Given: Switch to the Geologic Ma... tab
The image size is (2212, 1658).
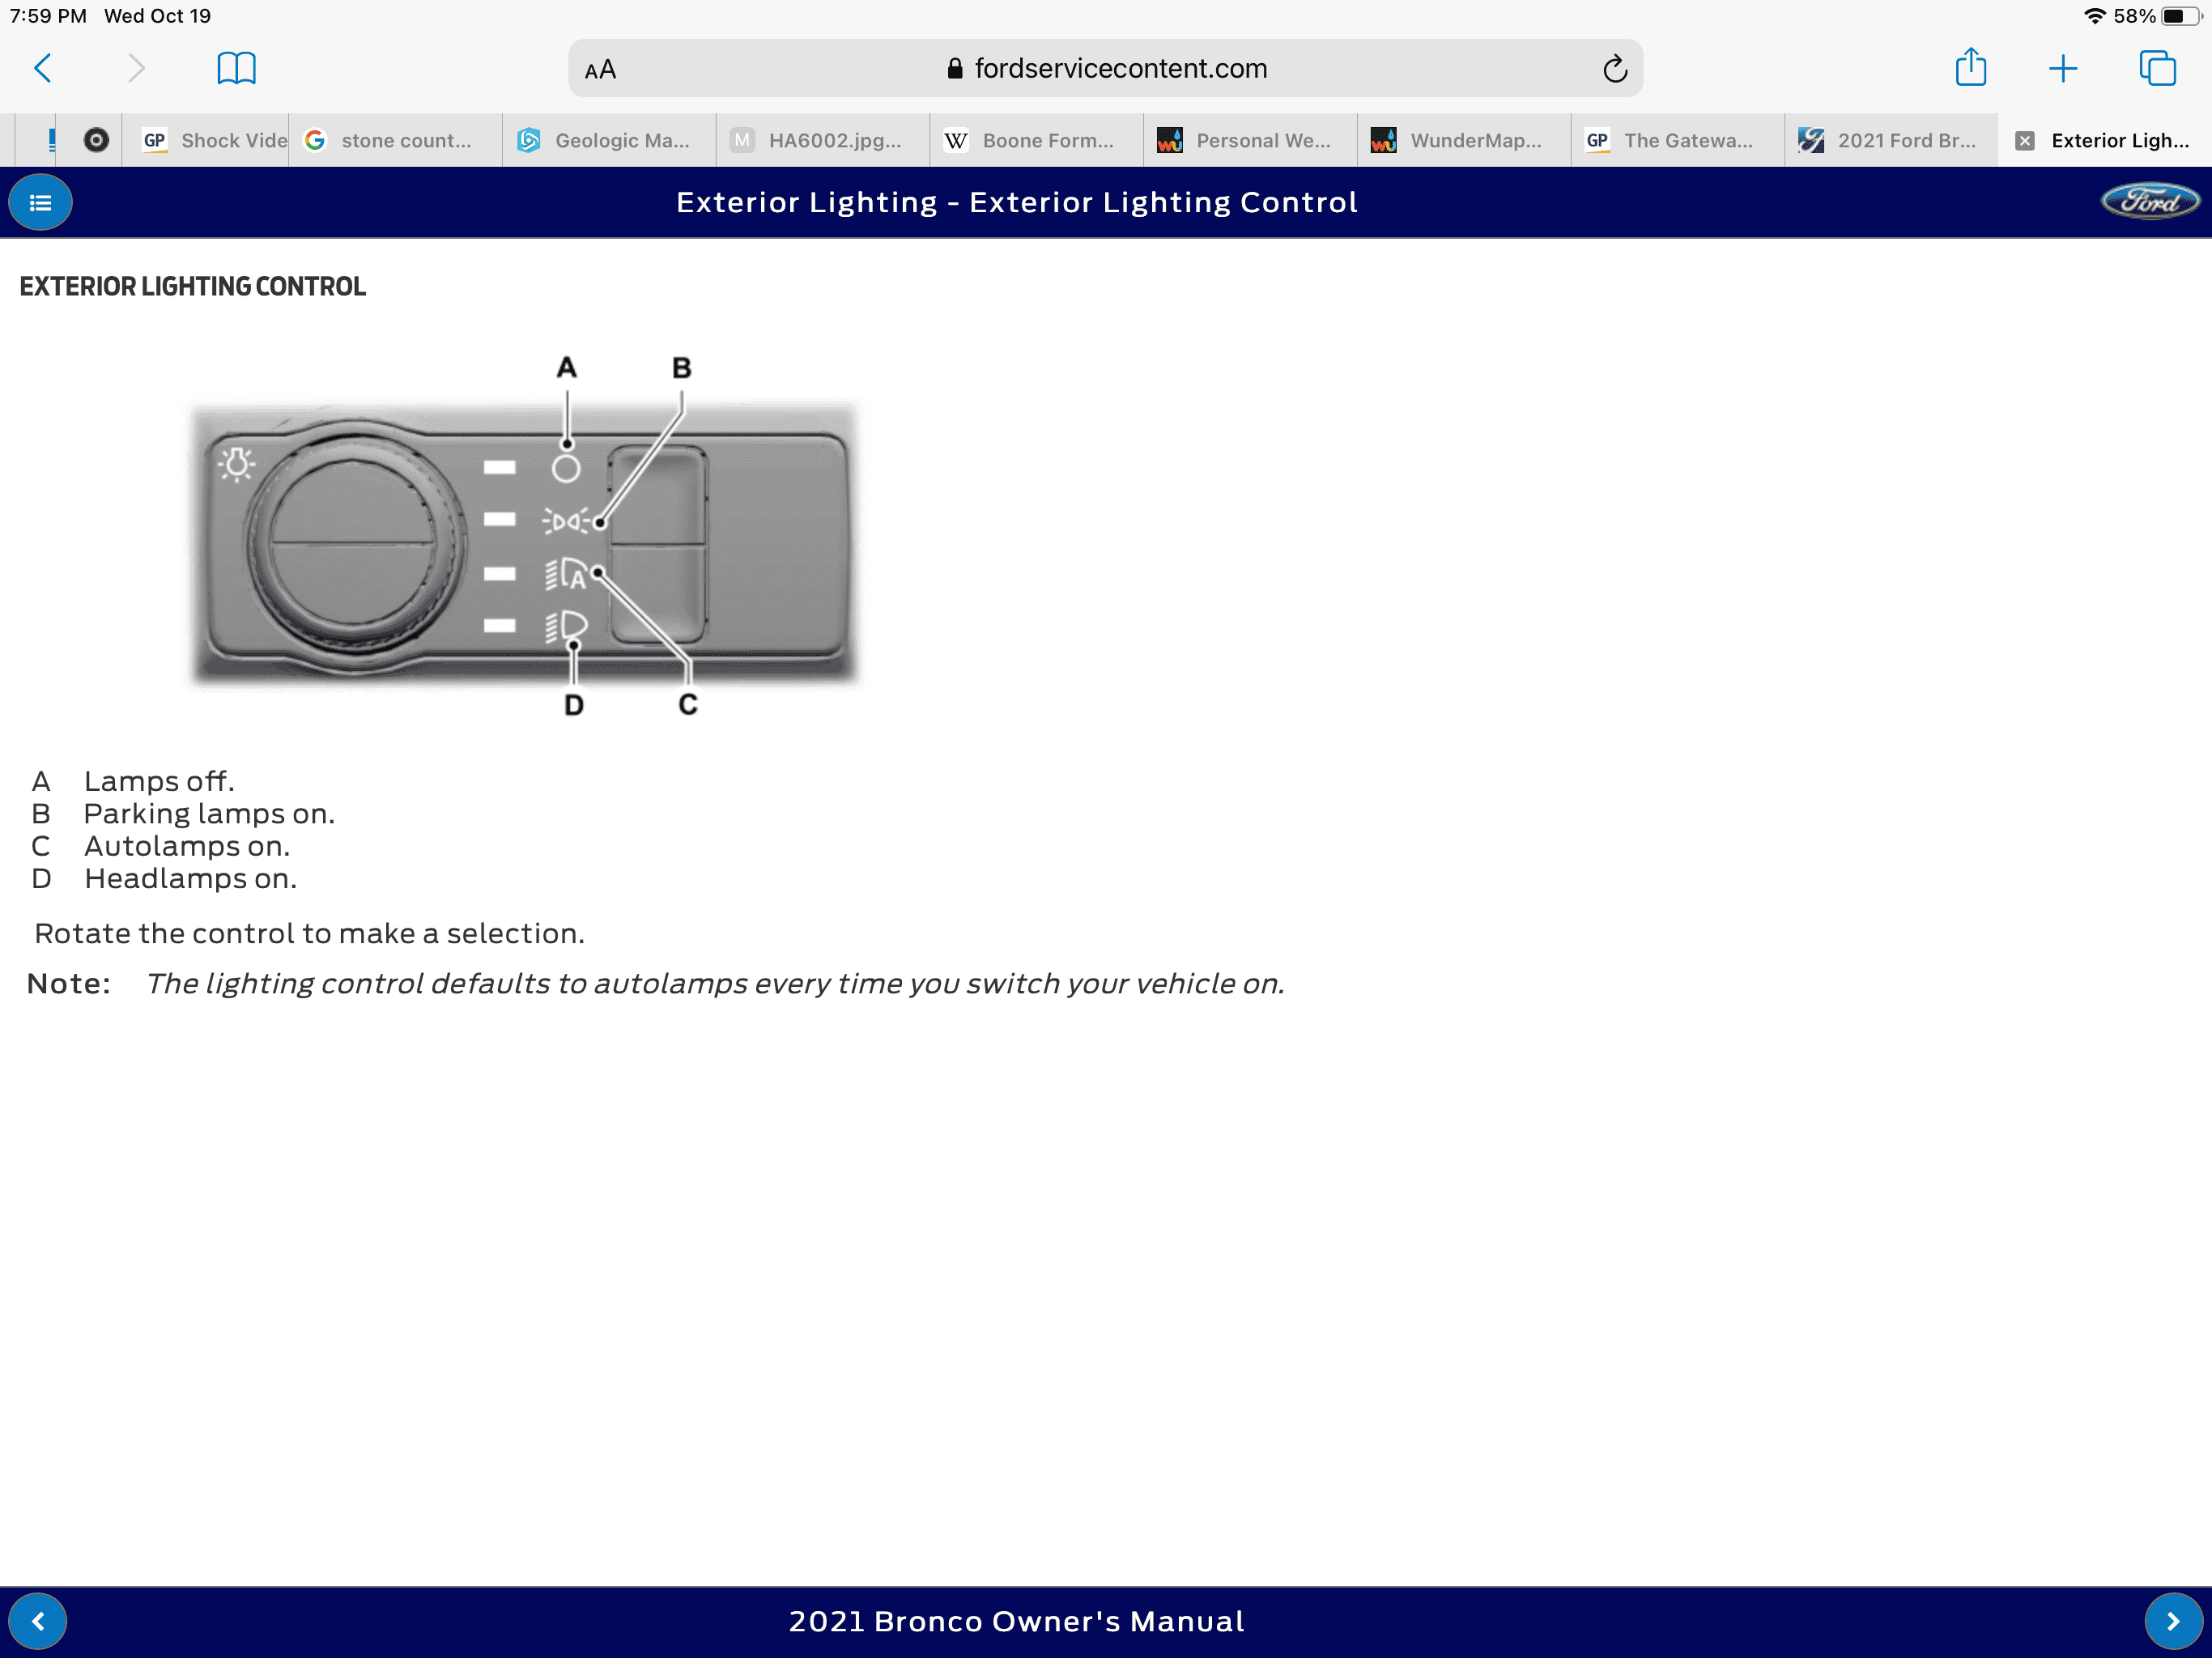Looking at the screenshot, I should (609, 140).
